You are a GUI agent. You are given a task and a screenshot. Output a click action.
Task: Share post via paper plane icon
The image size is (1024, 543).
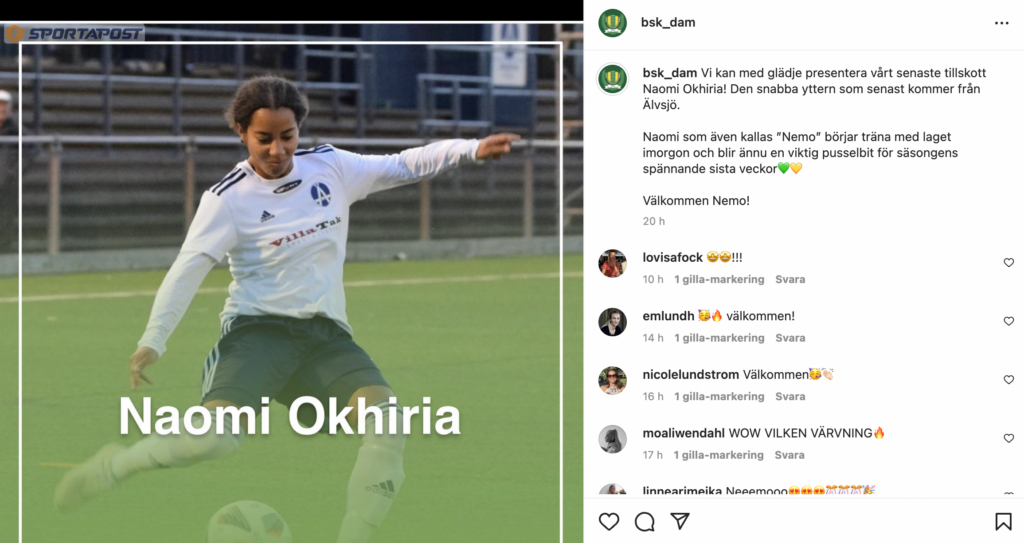click(680, 521)
